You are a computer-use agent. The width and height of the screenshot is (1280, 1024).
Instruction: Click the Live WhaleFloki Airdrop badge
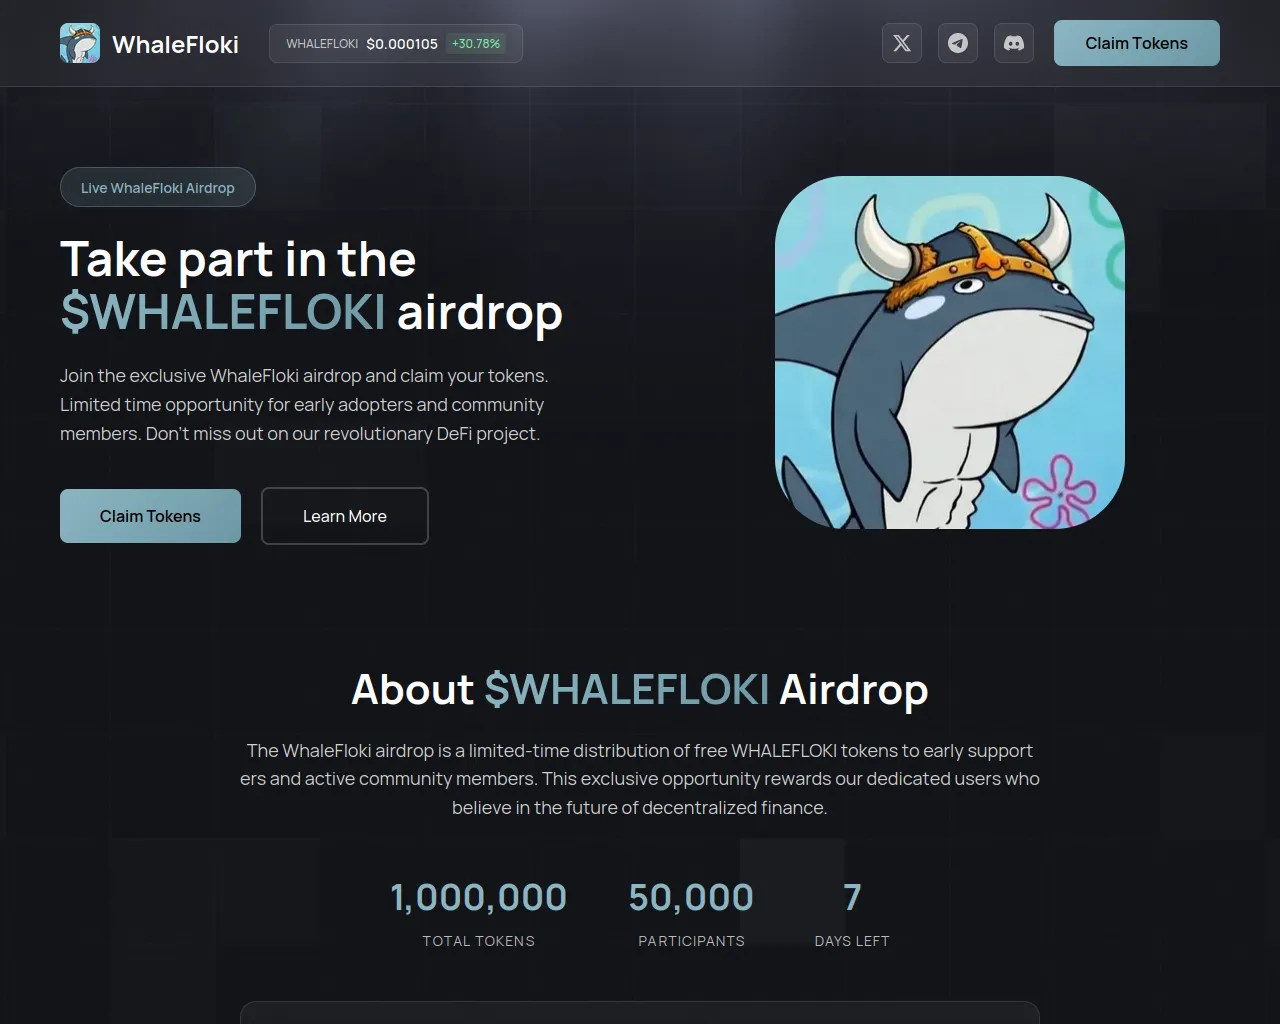tap(158, 187)
